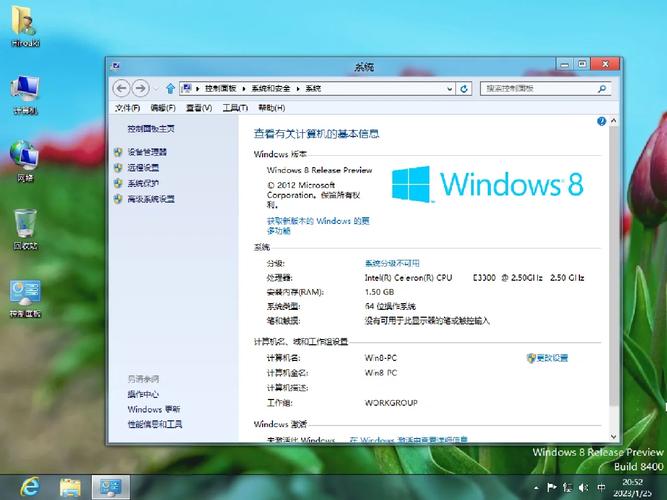Expand breadcrumb arrow after 控制面板
This screenshot has height=500, width=667.
[x=244, y=89]
